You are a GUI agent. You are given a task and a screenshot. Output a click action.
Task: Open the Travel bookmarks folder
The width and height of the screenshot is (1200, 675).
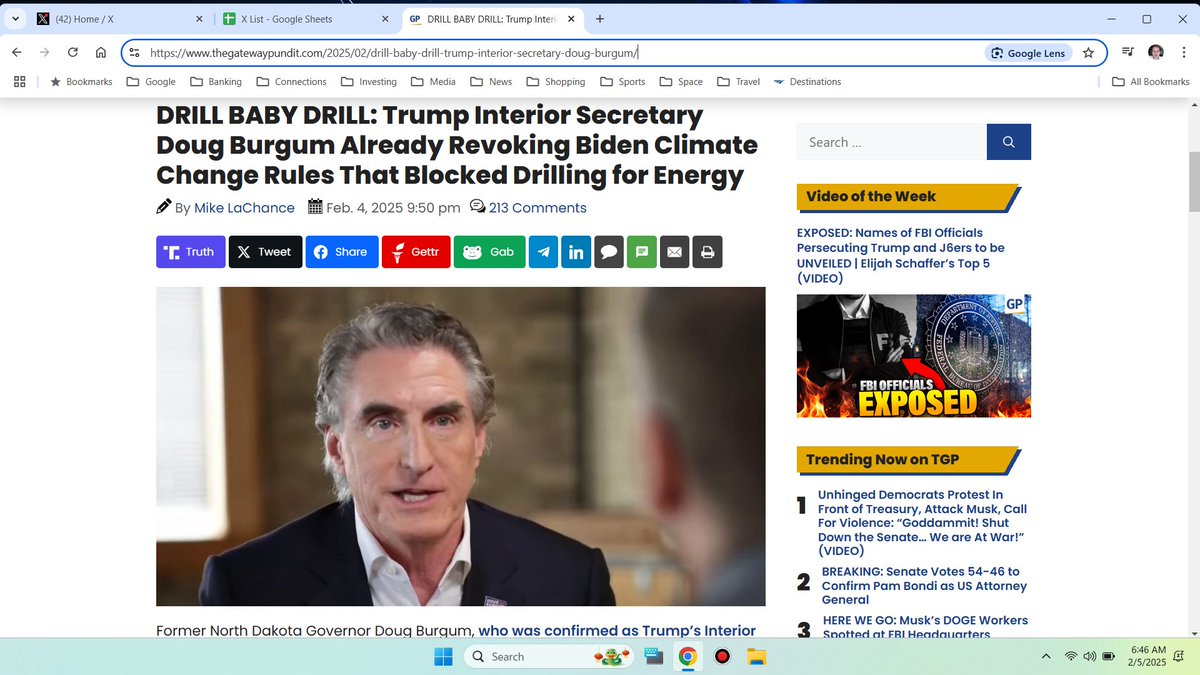click(x=738, y=82)
